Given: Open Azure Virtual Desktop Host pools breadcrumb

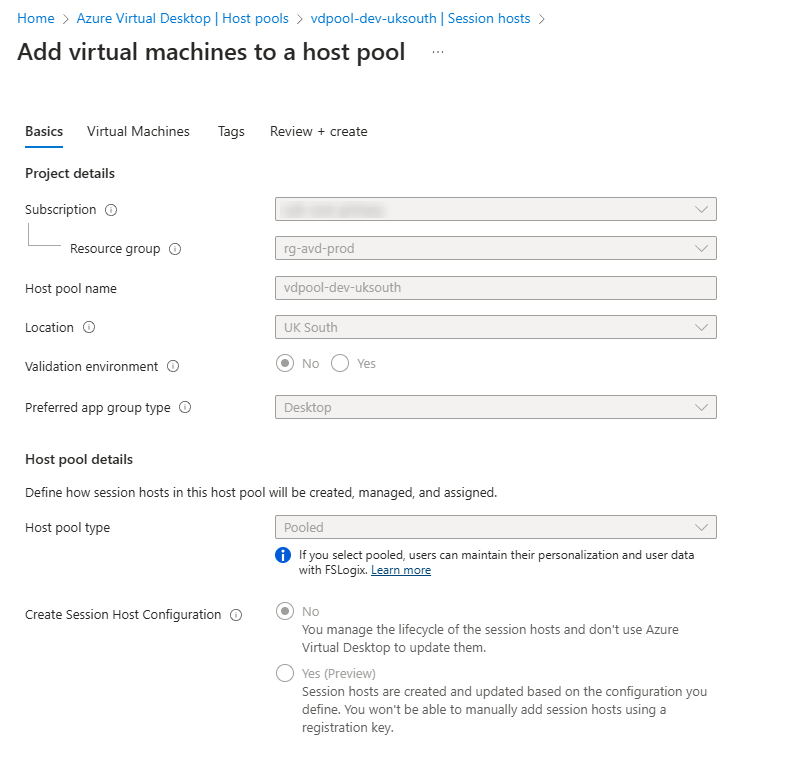Looking at the screenshot, I should pos(183,18).
